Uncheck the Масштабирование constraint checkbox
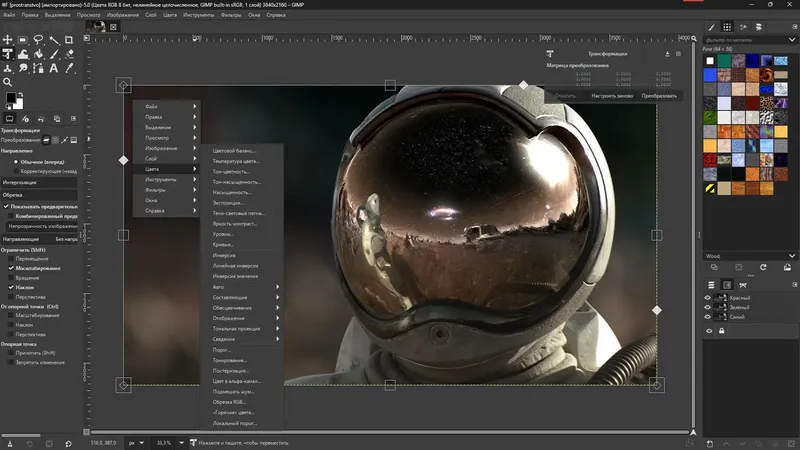Screen dimensions: 800x450 click(x=12, y=268)
